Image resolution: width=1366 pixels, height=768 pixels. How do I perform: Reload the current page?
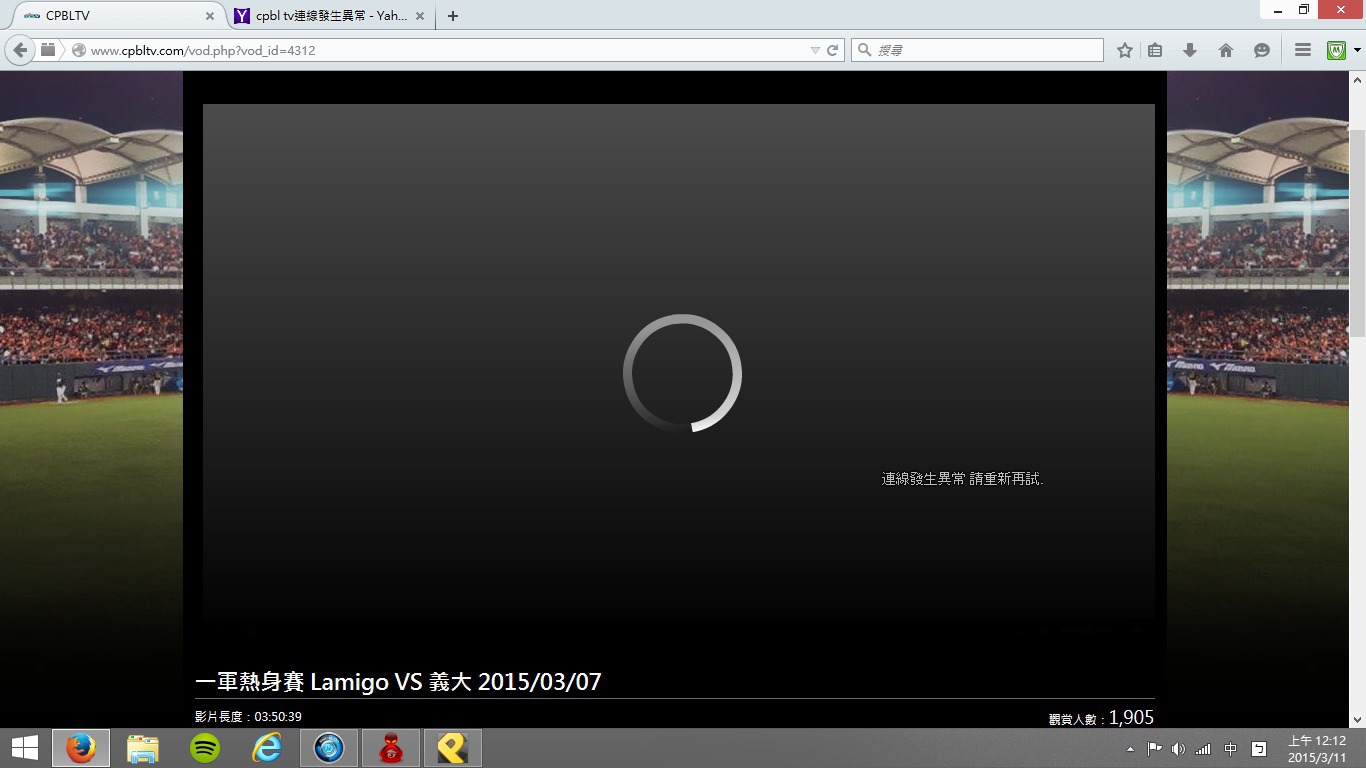pos(832,50)
